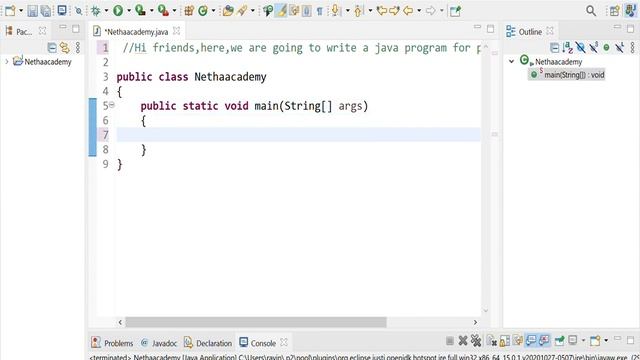Click Remove Launch X in Console

pos(462,340)
